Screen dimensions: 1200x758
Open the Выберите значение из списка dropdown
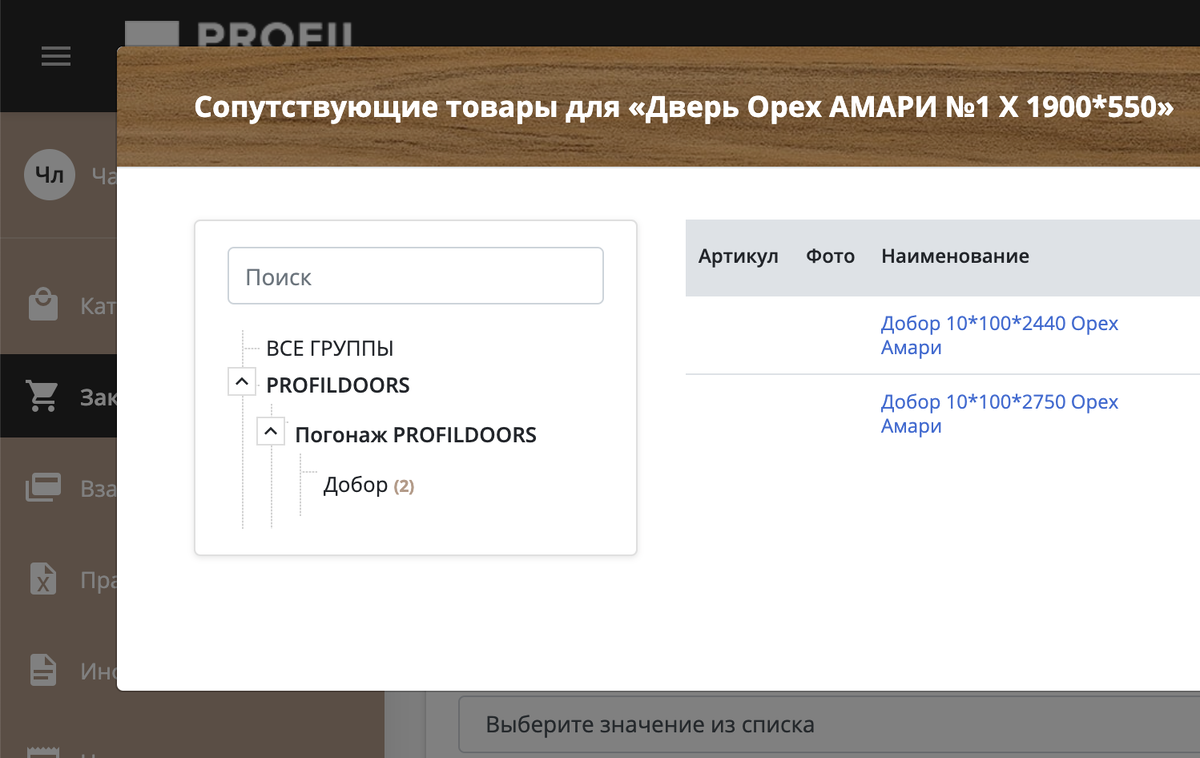(x=829, y=724)
